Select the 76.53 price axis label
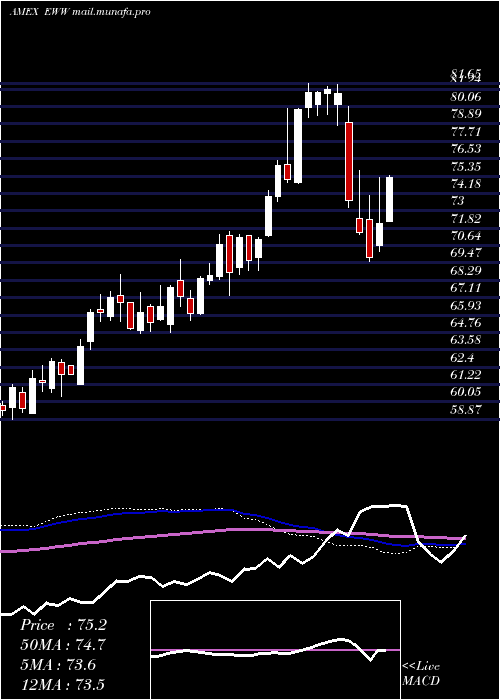This screenshot has width=500, height=700. [x=466, y=149]
